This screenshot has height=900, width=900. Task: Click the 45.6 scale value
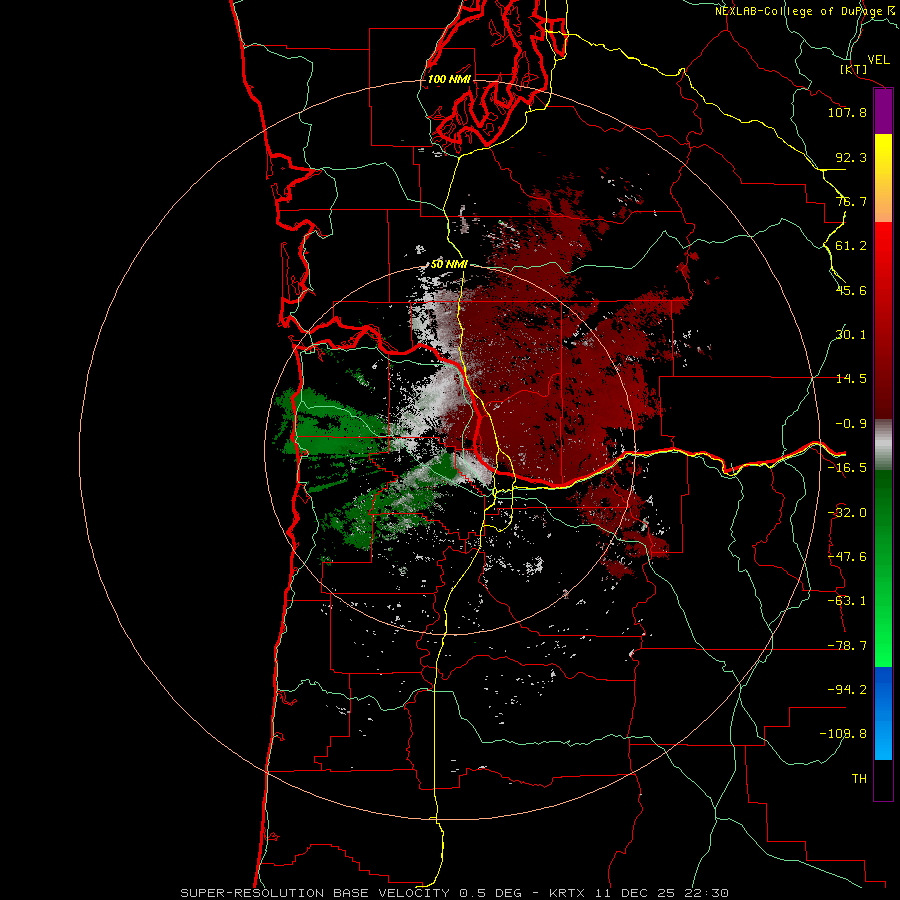click(x=851, y=290)
